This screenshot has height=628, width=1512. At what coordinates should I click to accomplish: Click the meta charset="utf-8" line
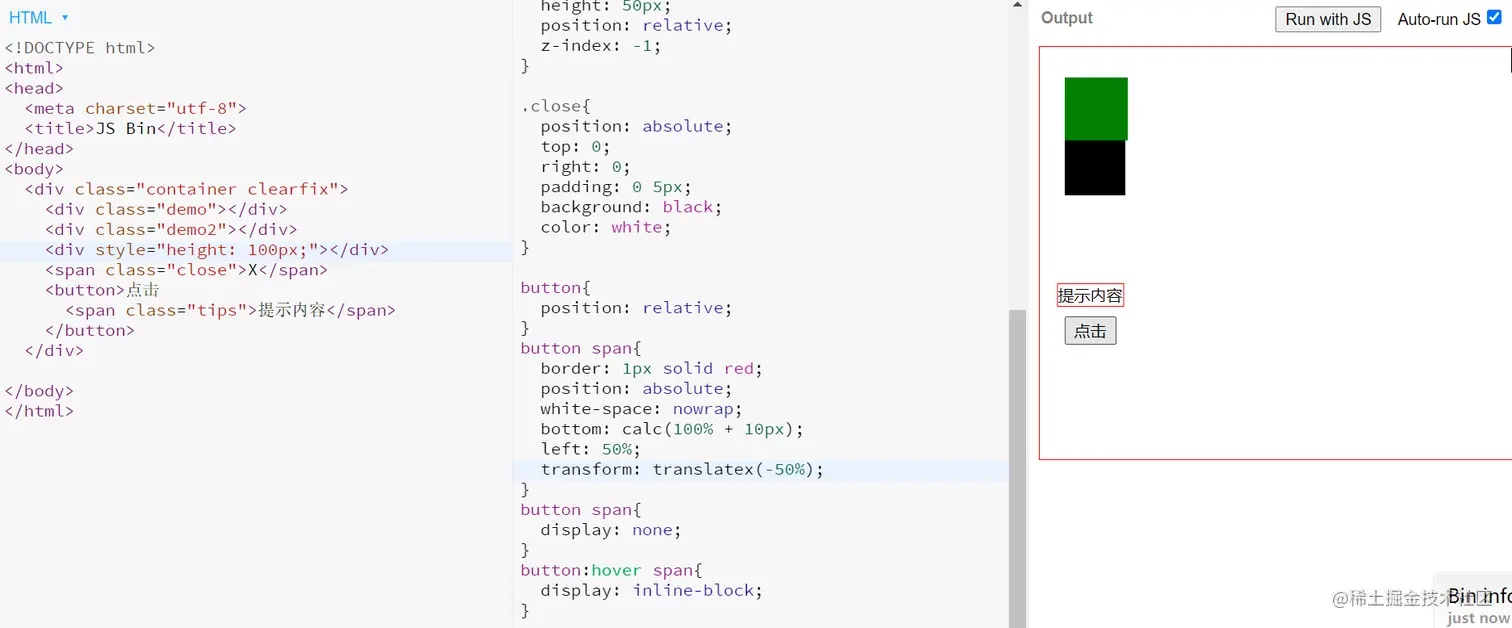pos(135,108)
